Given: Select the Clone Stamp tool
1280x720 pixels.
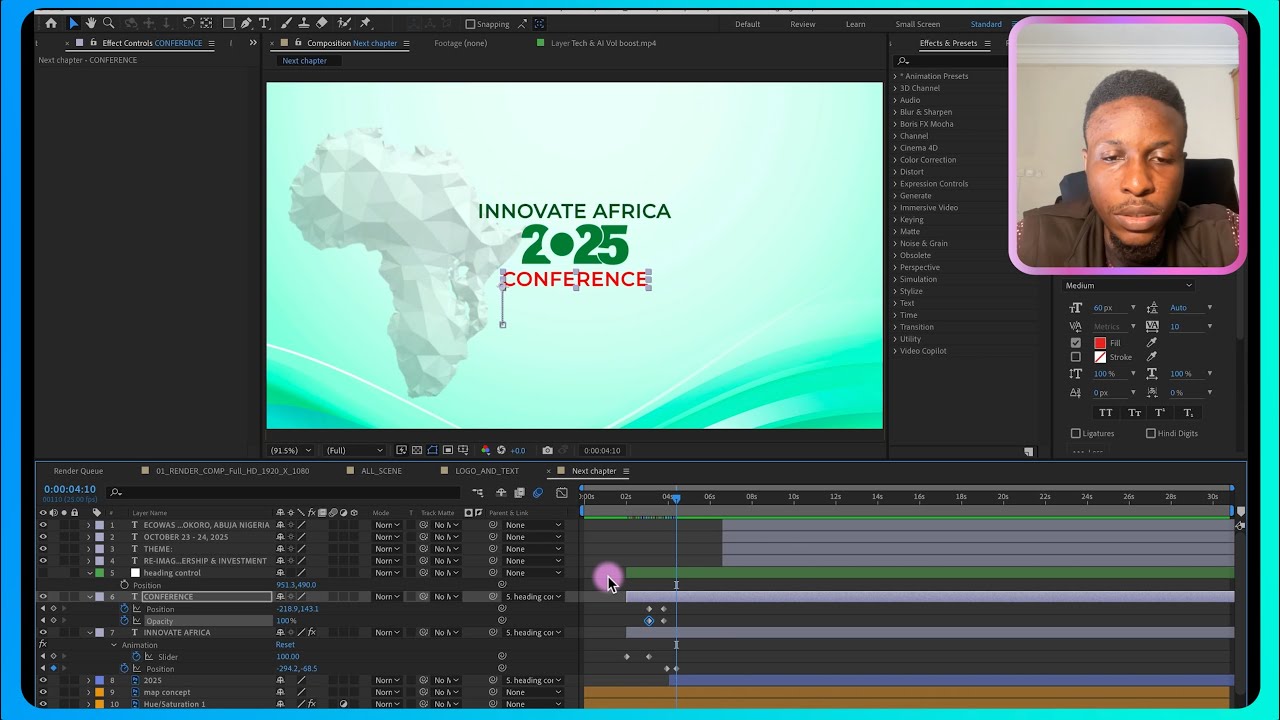Looking at the screenshot, I should (303, 23).
